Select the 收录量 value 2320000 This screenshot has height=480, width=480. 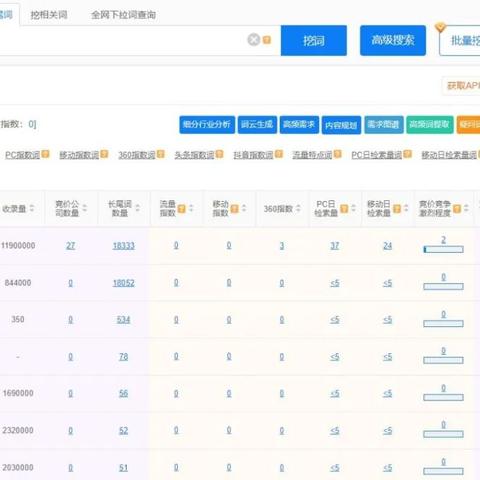(x=18, y=430)
